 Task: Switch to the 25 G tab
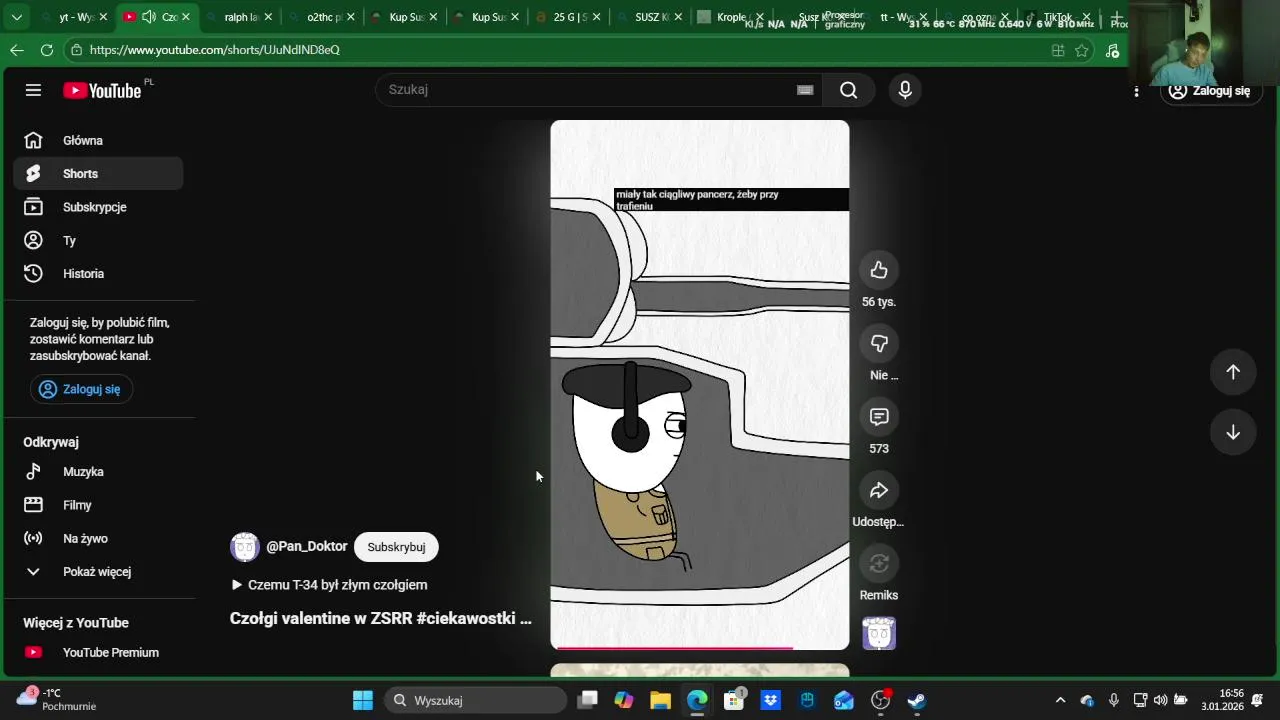tap(570, 17)
